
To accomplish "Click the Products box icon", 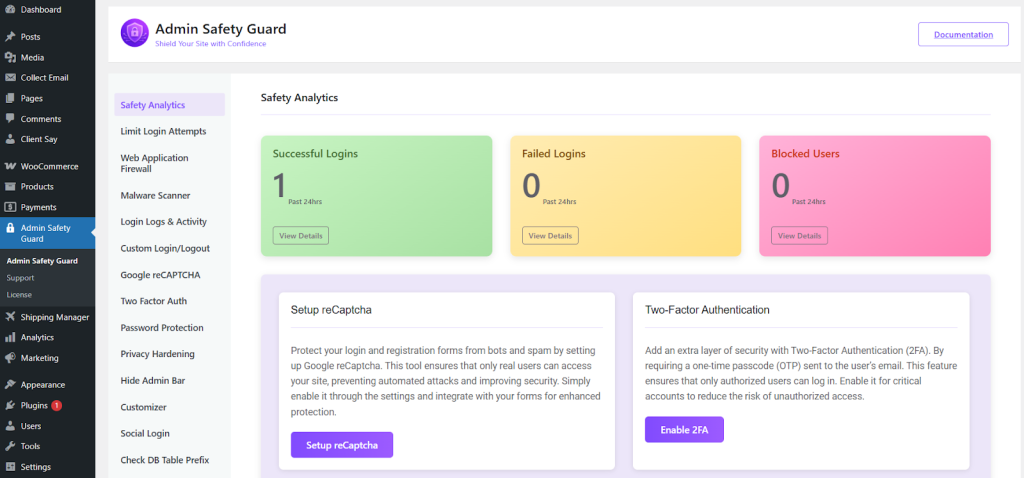I will coord(10,187).
